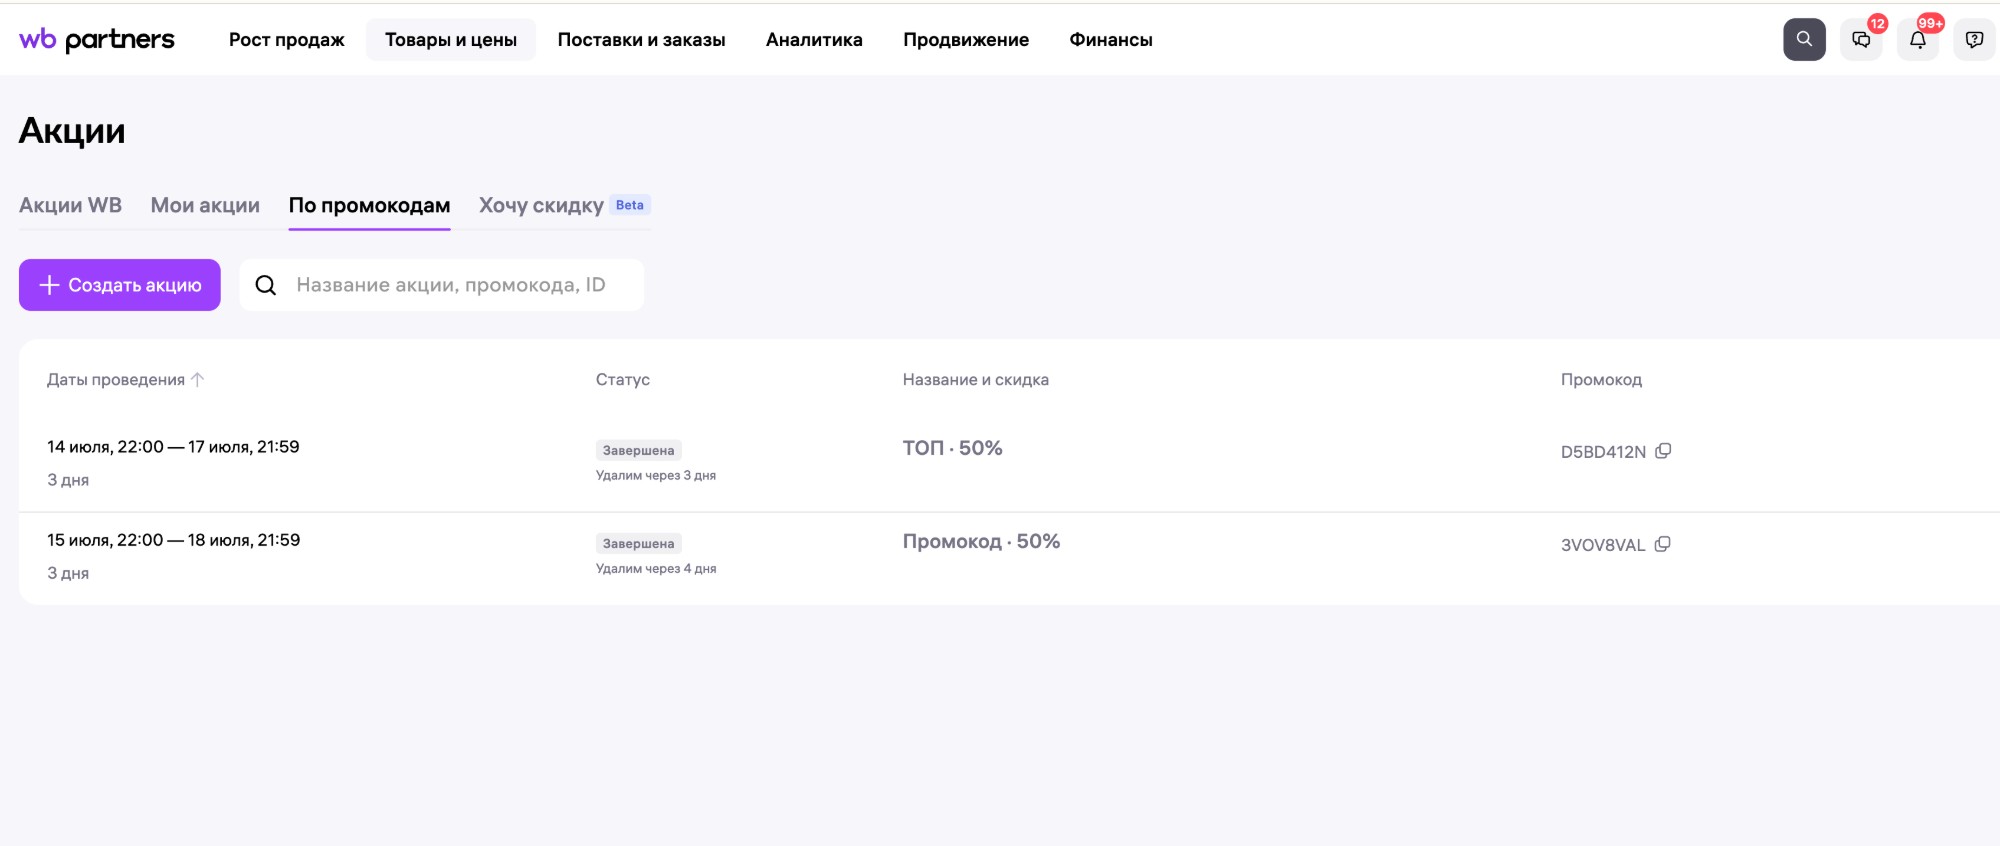Select the По промокодам tab
This screenshot has height=846, width=2000.
pos(369,205)
